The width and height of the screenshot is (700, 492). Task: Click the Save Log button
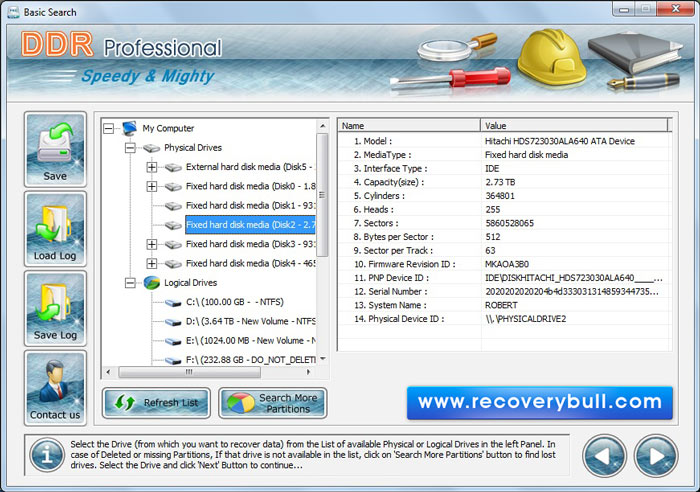[x=55, y=309]
